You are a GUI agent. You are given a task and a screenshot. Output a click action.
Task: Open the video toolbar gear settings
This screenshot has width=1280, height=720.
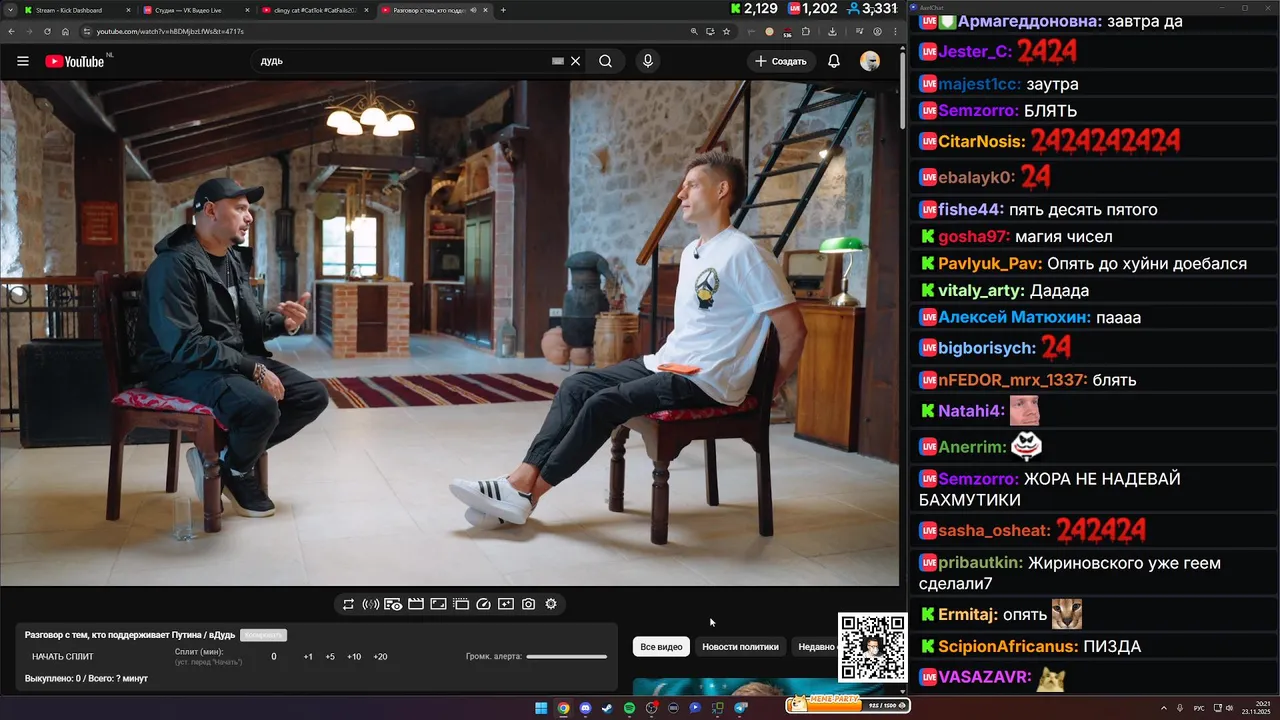[551, 604]
